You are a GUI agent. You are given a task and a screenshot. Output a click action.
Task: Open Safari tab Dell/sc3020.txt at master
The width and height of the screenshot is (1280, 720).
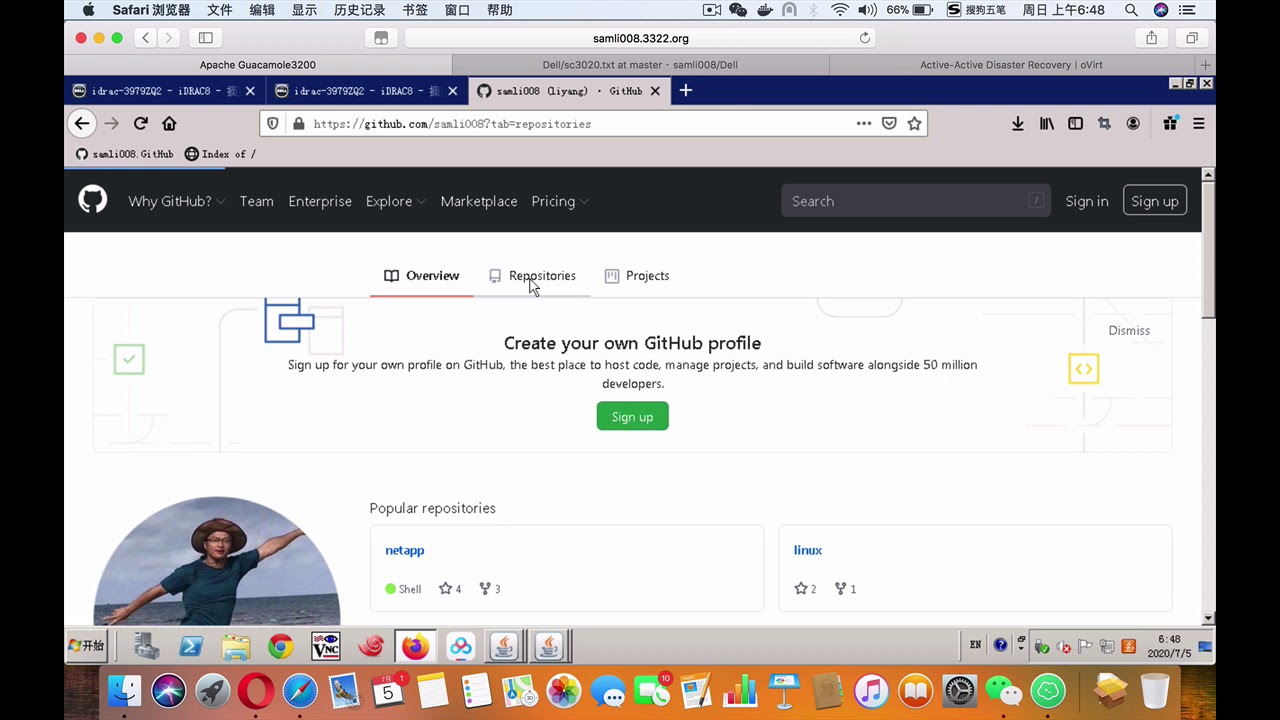[640, 65]
